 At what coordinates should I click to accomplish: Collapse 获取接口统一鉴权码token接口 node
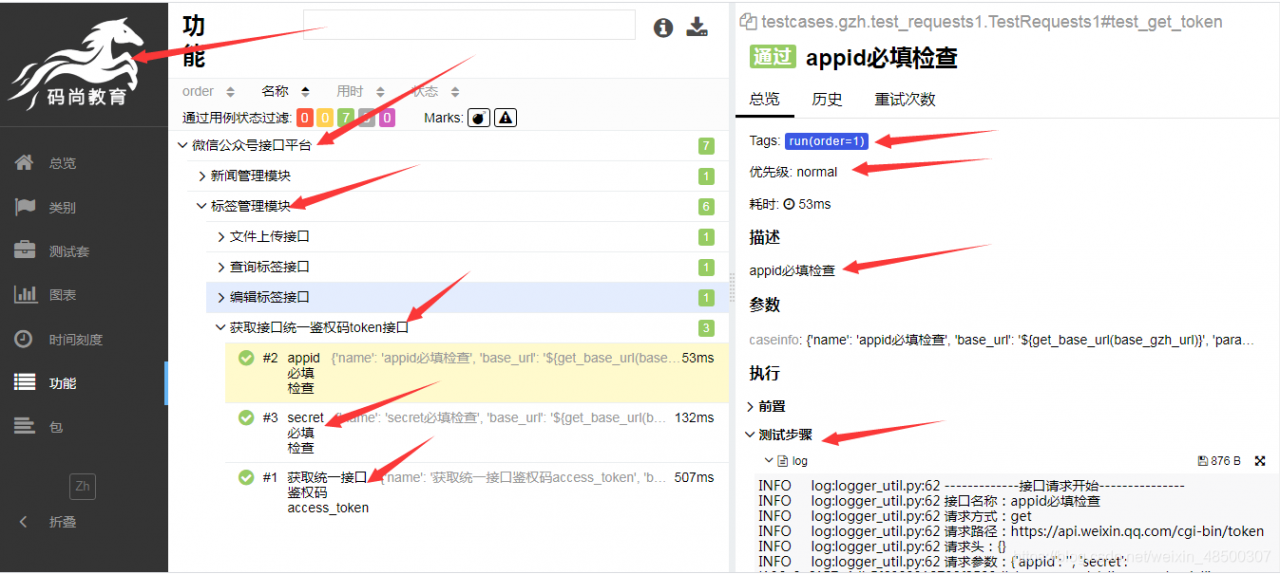click(x=221, y=327)
